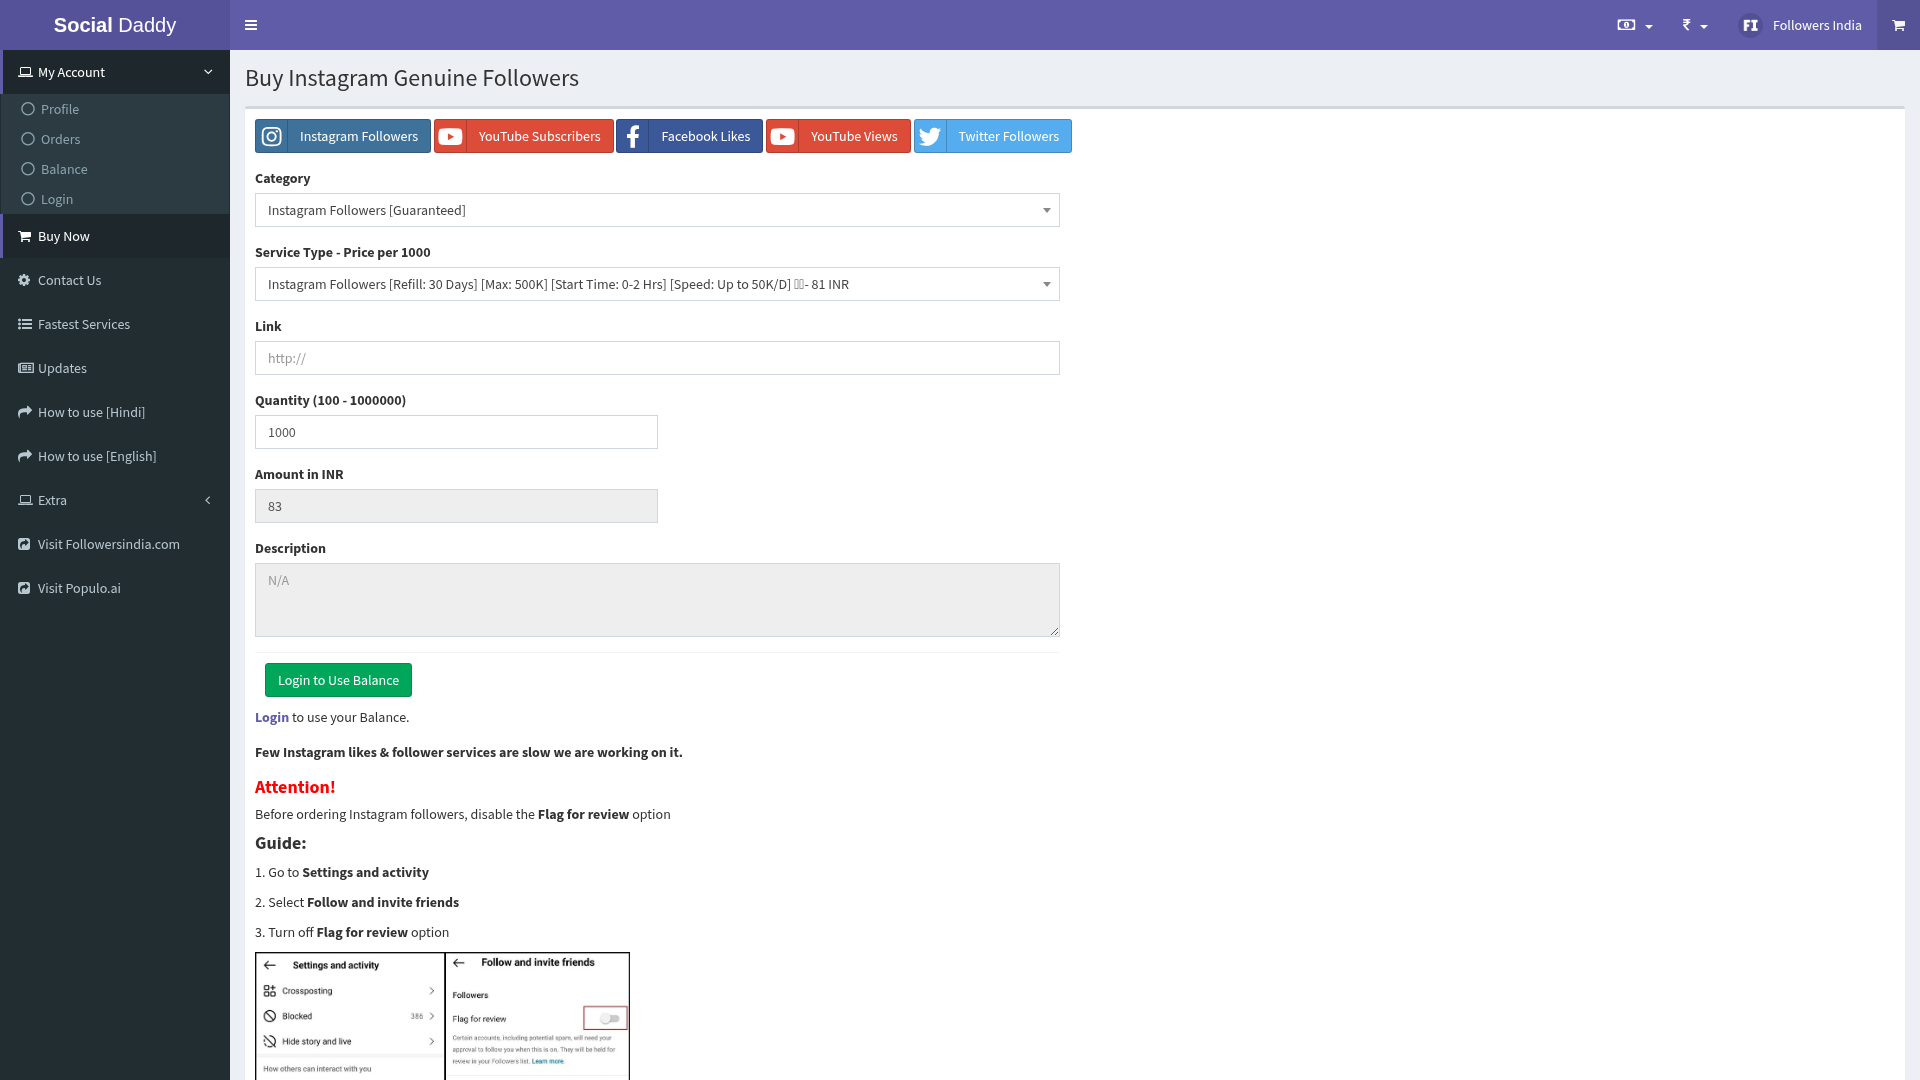Follow the Login link below the button
The width and height of the screenshot is (1920, 1080).
click(272, 717)
